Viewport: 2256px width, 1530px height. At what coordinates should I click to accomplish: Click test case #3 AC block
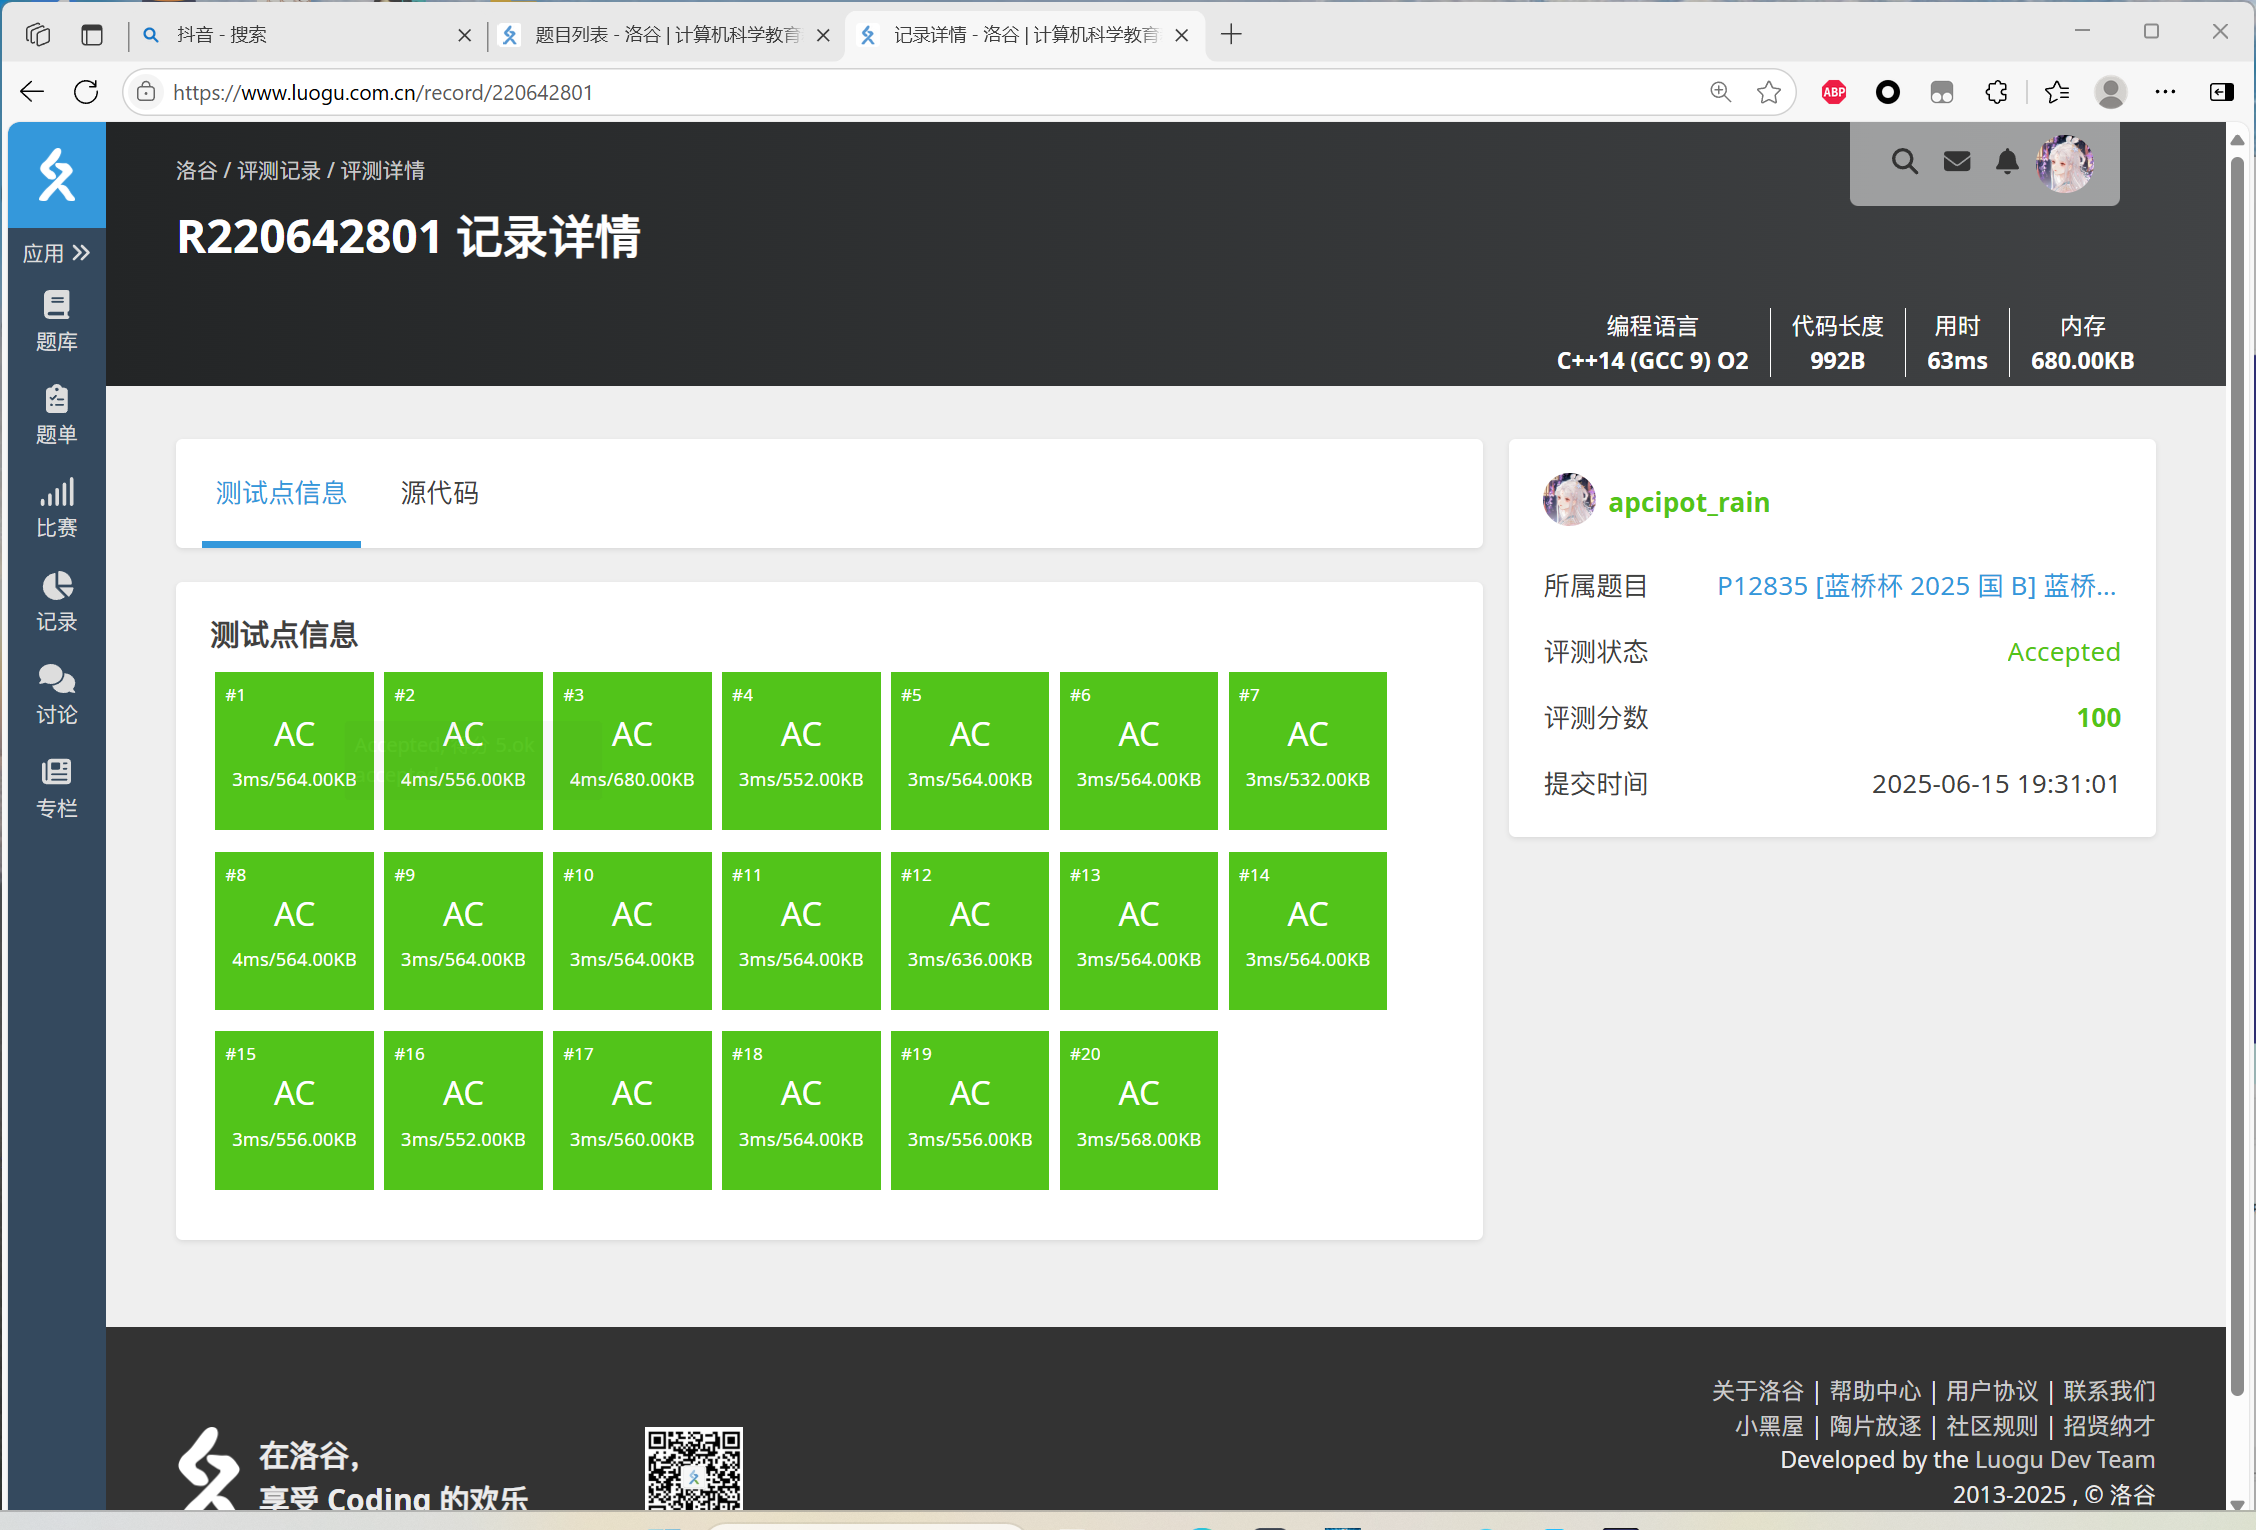[x=632, y=750]
